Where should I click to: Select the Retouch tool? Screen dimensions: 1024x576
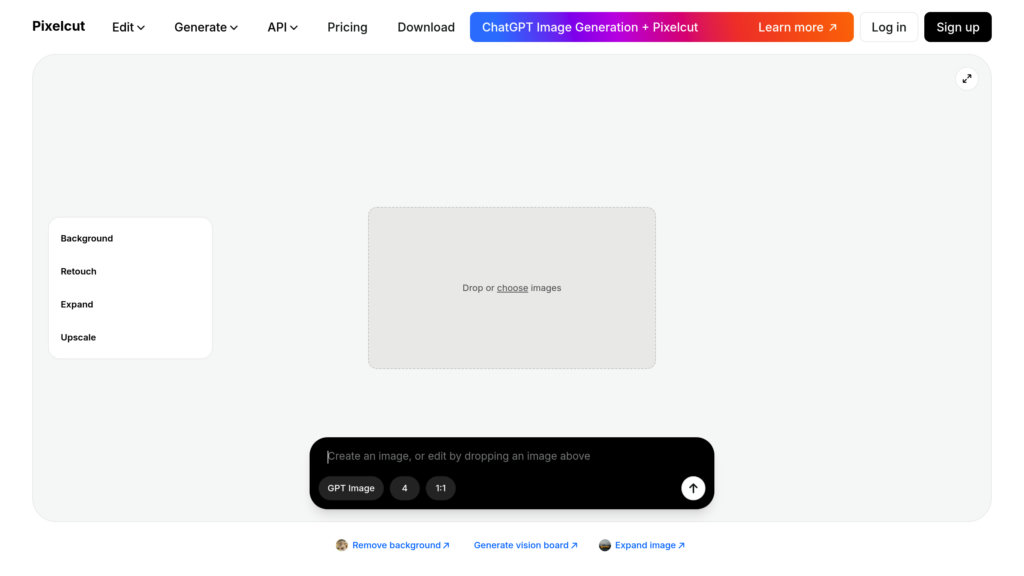tap(79, 271)
